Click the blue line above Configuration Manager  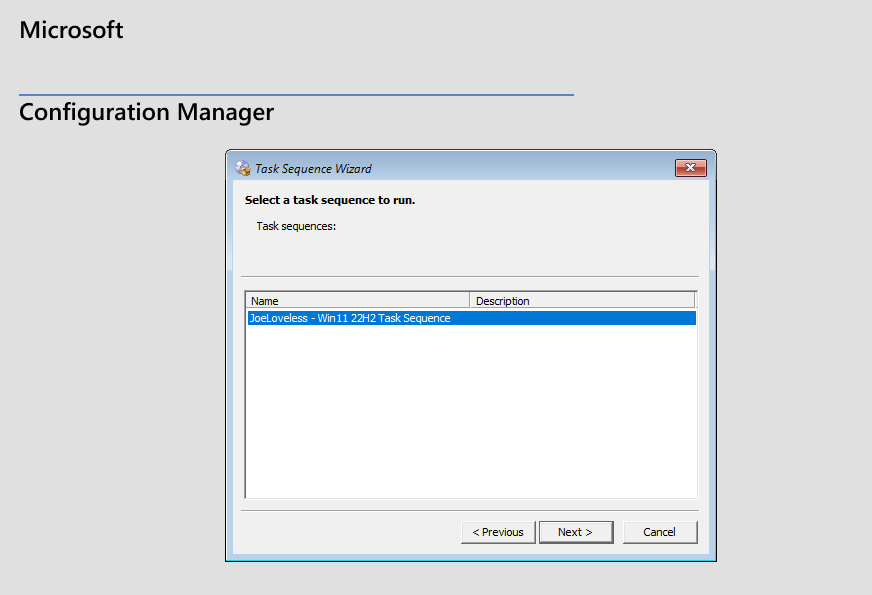pyautogui.click(x=296, y=95)
